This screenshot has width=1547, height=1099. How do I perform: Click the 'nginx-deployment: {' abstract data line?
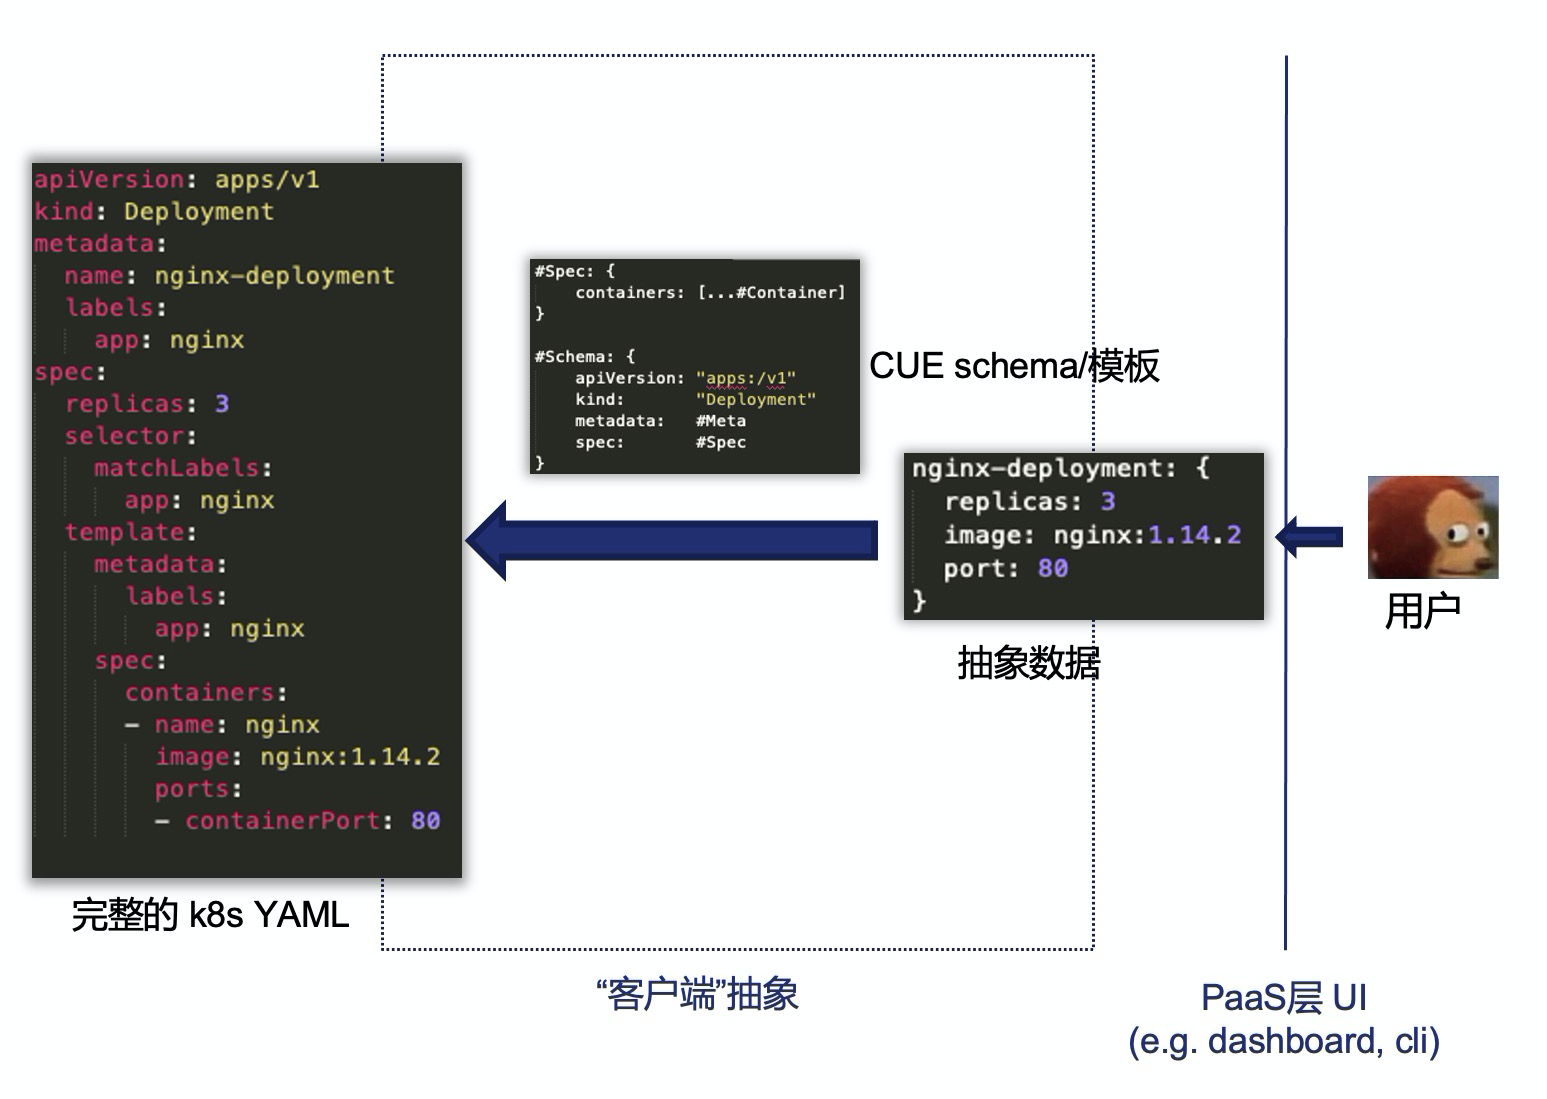(x=1061, y=468)
